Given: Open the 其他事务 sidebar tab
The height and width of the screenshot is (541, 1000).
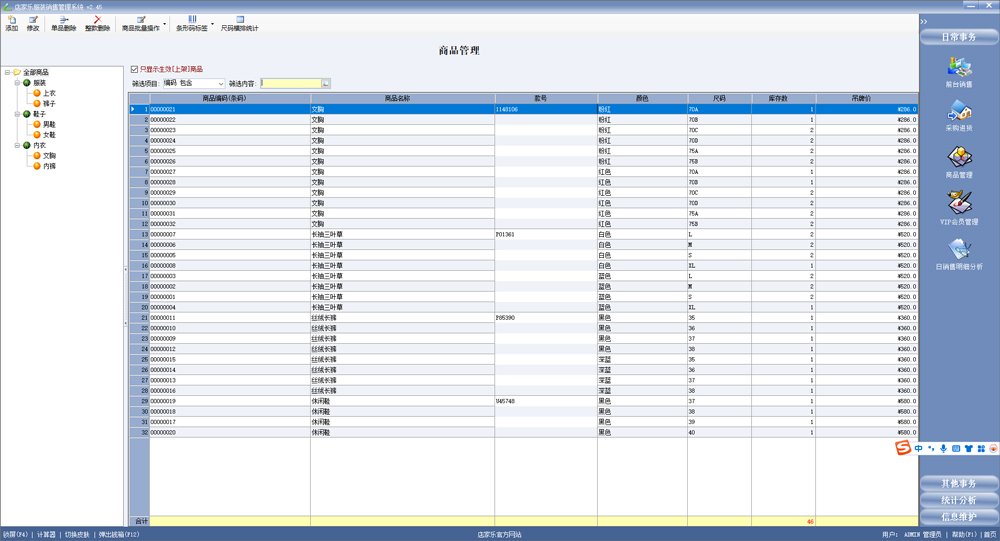Looking at the screenshot, I should (x=959, y=484).
